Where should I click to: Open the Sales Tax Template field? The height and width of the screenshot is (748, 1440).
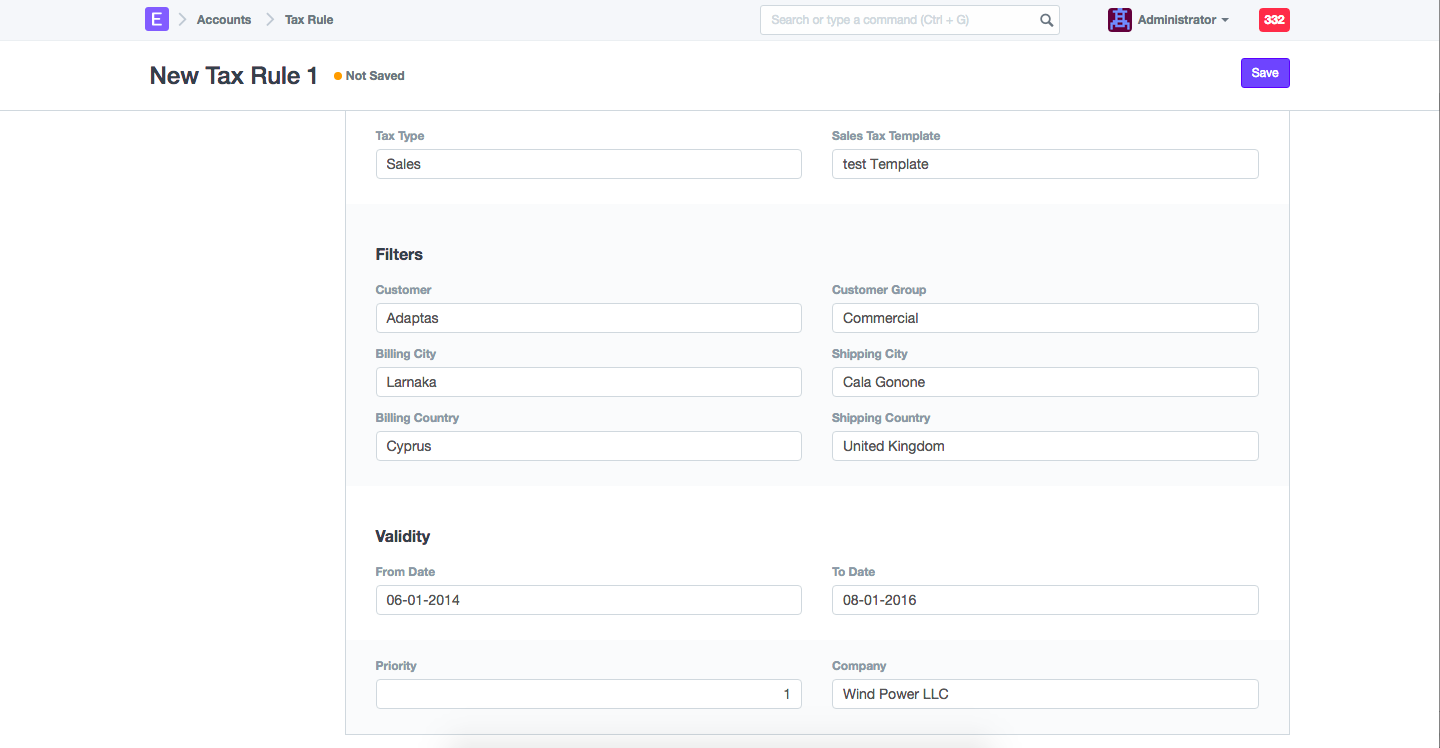(x=1044, y=164)
